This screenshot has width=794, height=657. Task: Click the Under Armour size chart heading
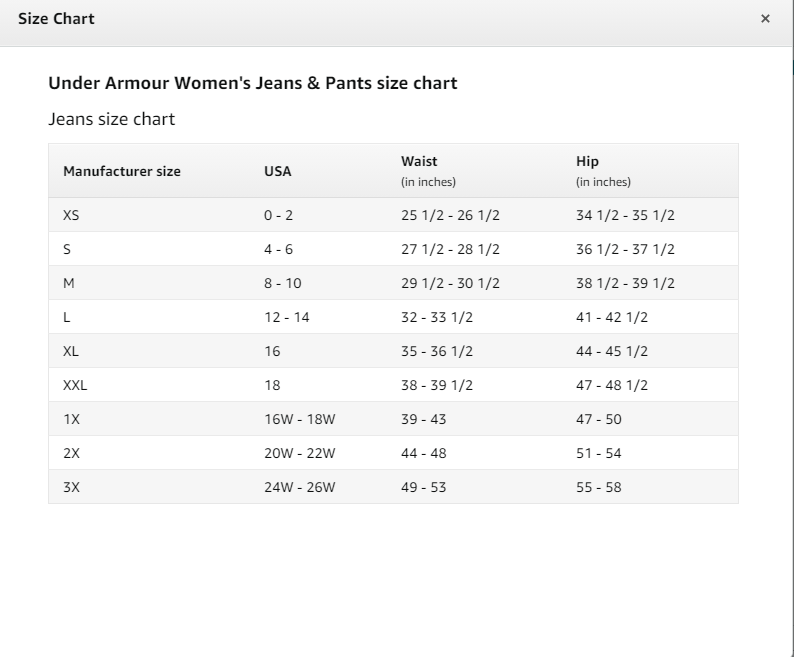pos(253,83)
